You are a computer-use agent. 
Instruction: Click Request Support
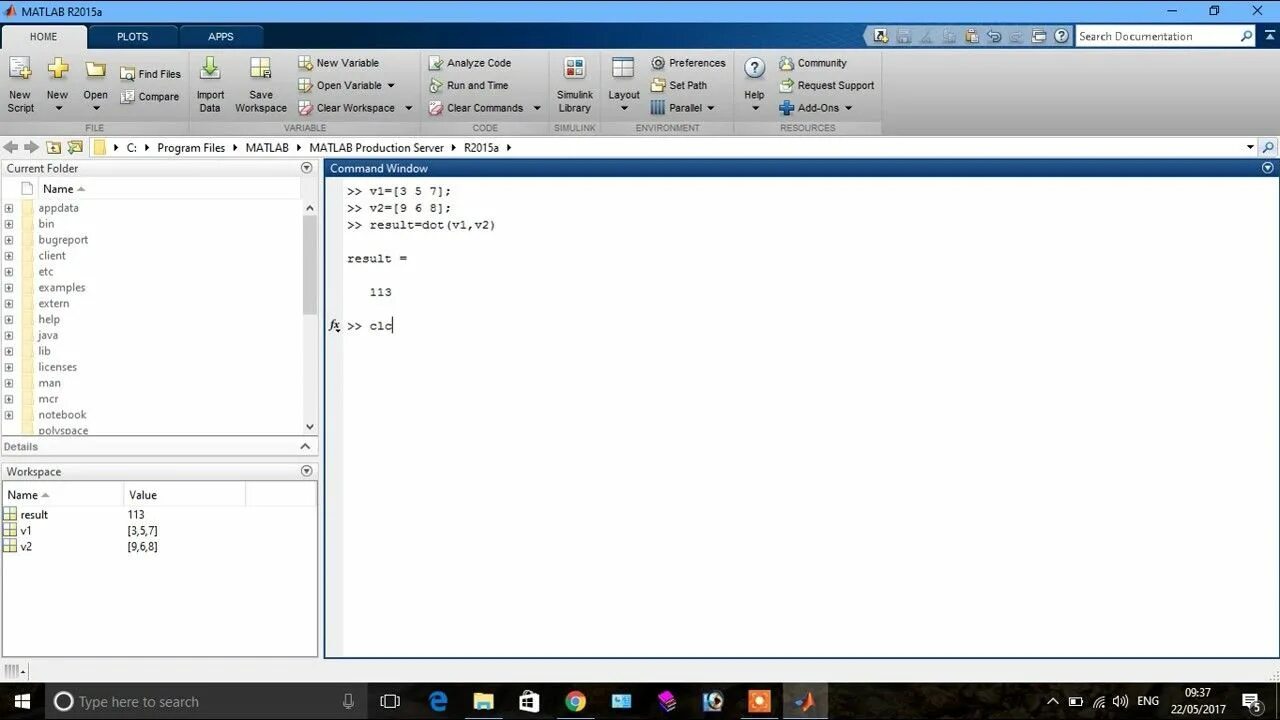pos(827,86)
